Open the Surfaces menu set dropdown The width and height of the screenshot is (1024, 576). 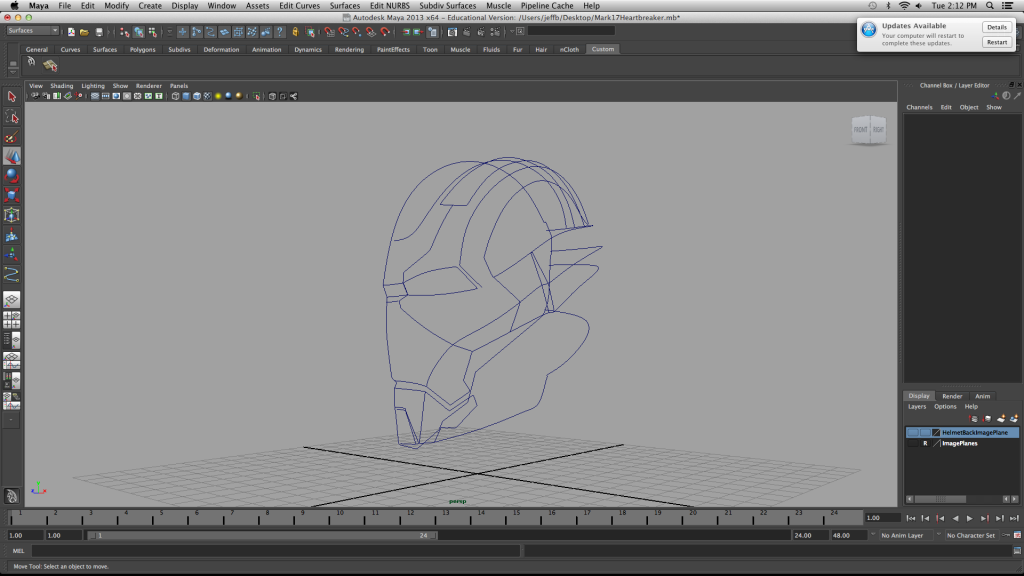pyautogui.click(x=33, y=31)
